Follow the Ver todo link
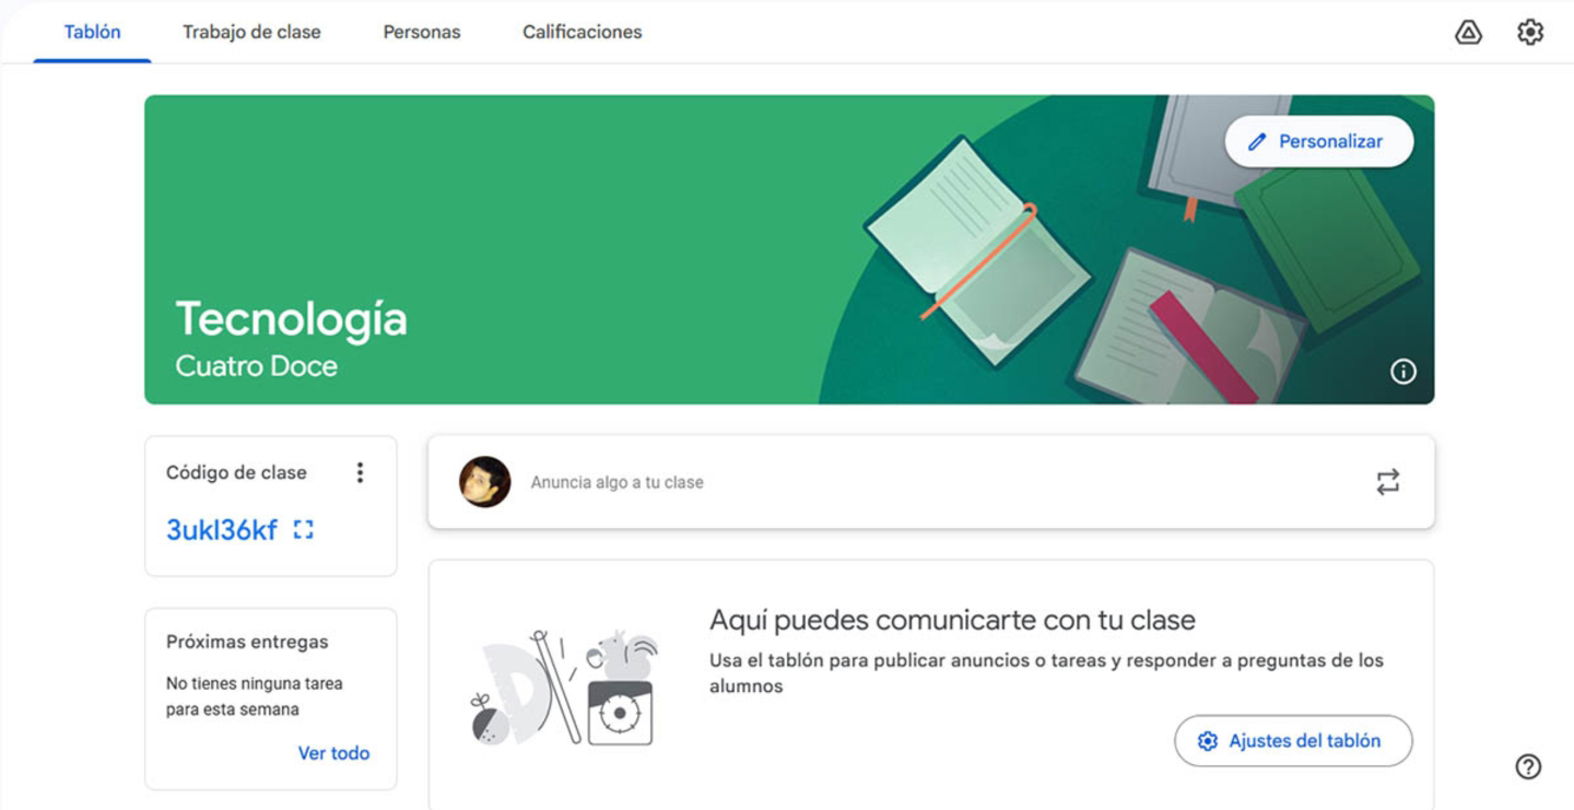The image size is (1574, 810). tap(334, 753)
